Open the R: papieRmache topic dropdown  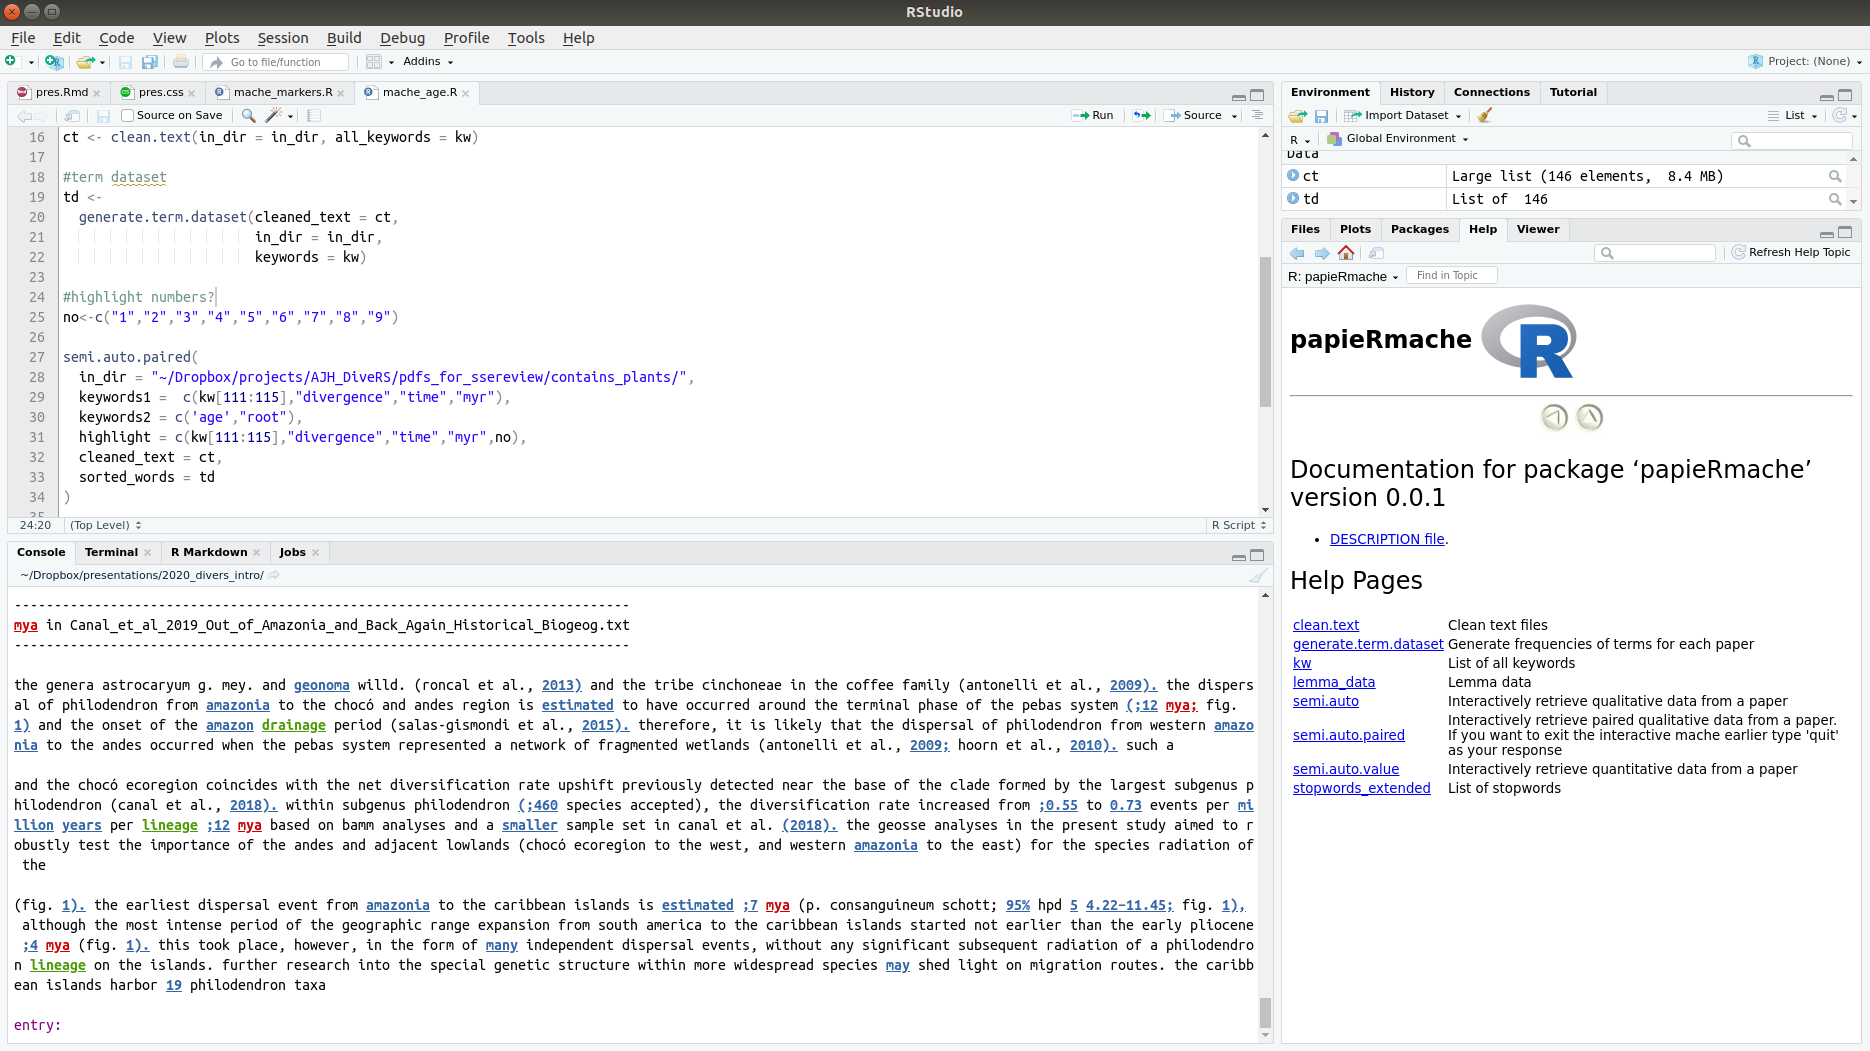(x=1343, y=277)
